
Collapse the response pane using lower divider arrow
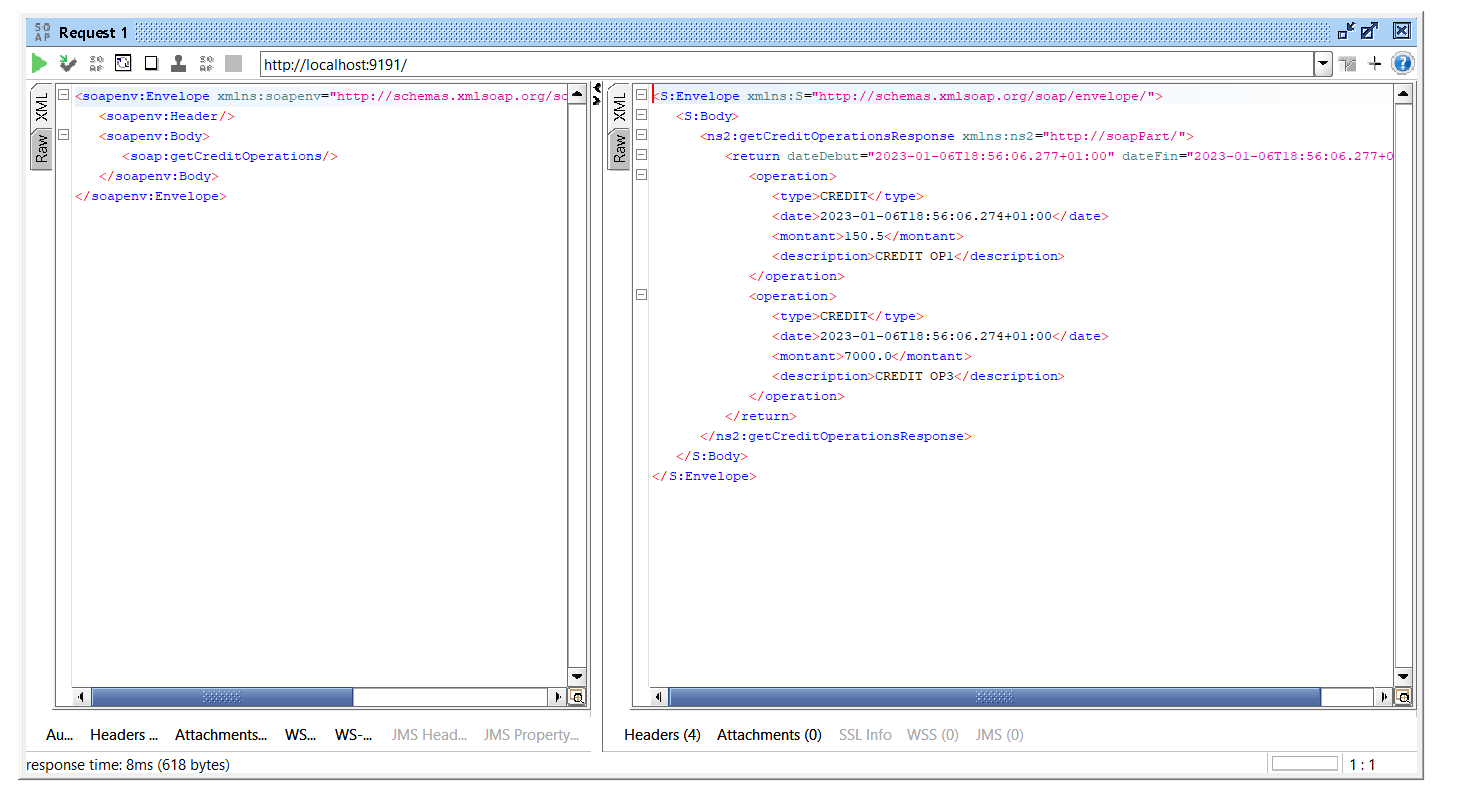598,101
